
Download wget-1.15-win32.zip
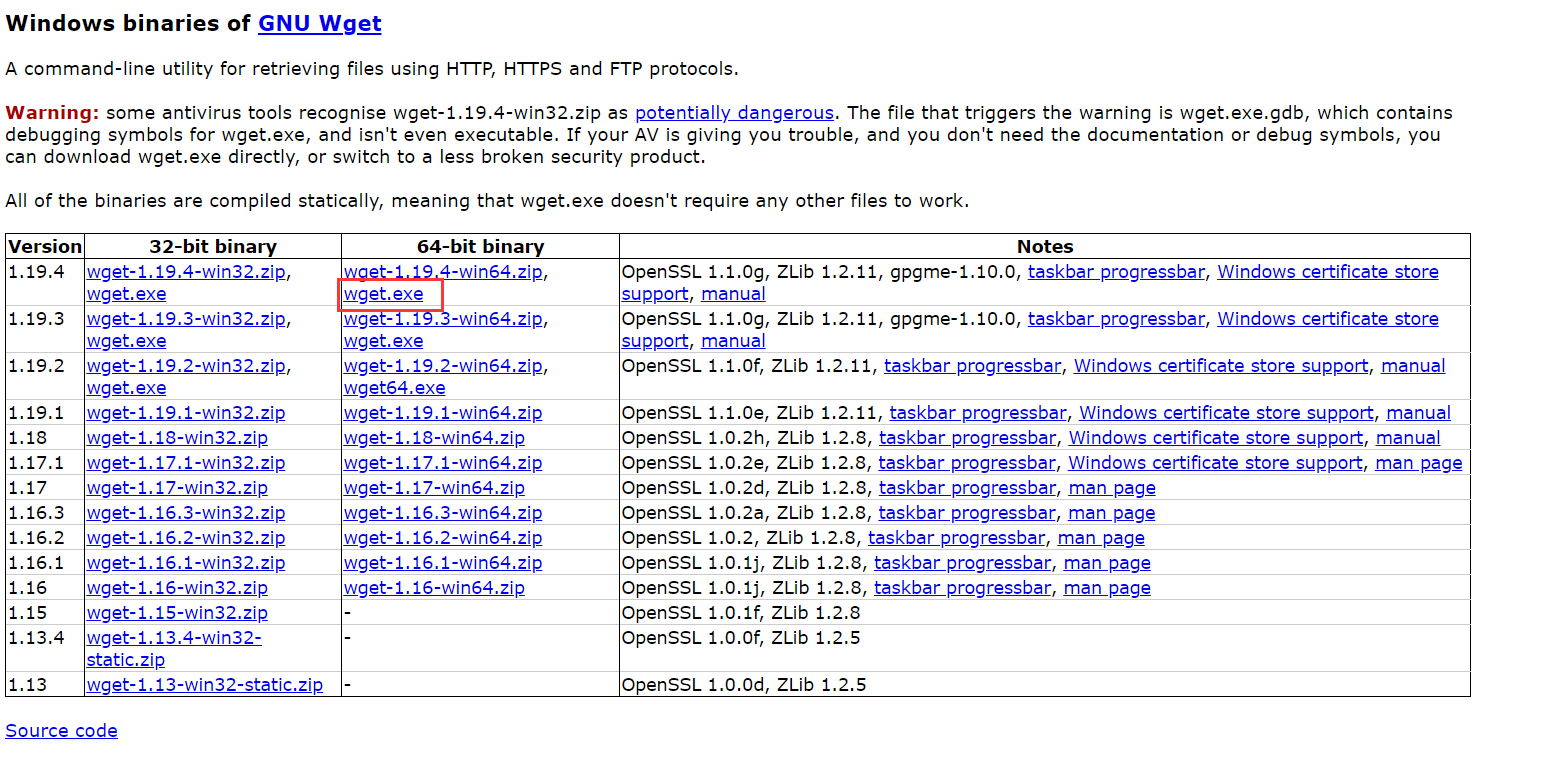tap(177, 613)
